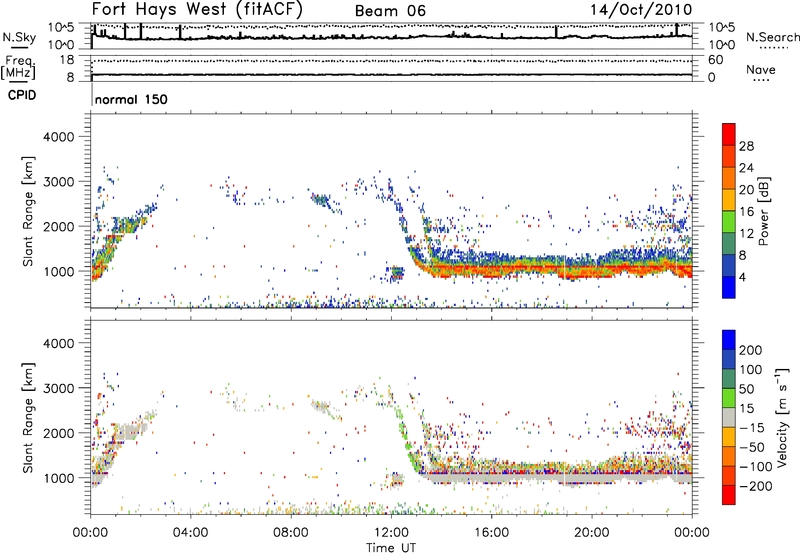
Task: Click the left '10^5' noise axis label
Action: coord(62,28)
